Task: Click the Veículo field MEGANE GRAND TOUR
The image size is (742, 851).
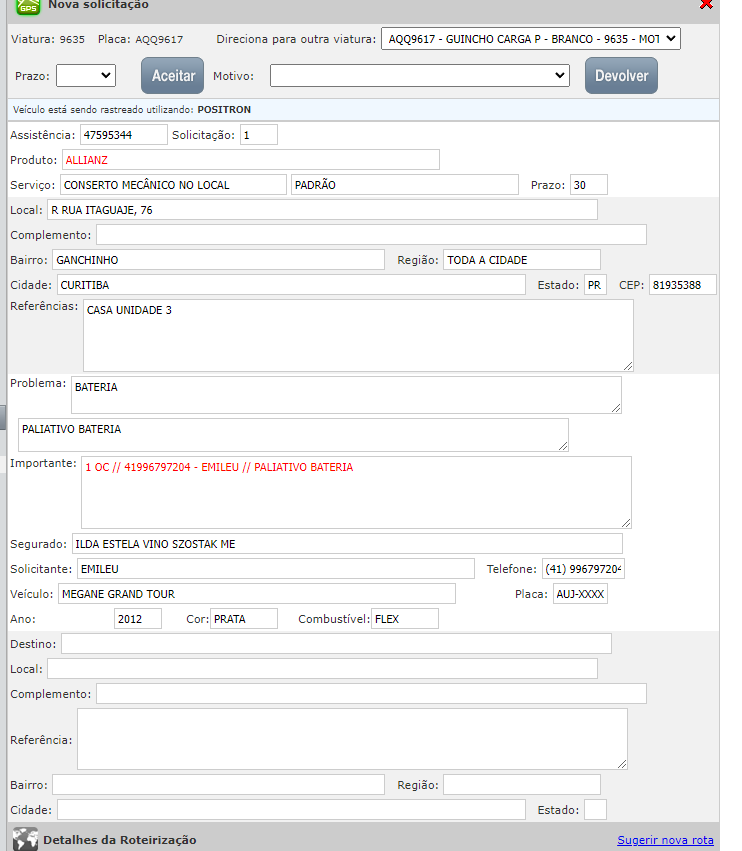Action: [256, 594]
